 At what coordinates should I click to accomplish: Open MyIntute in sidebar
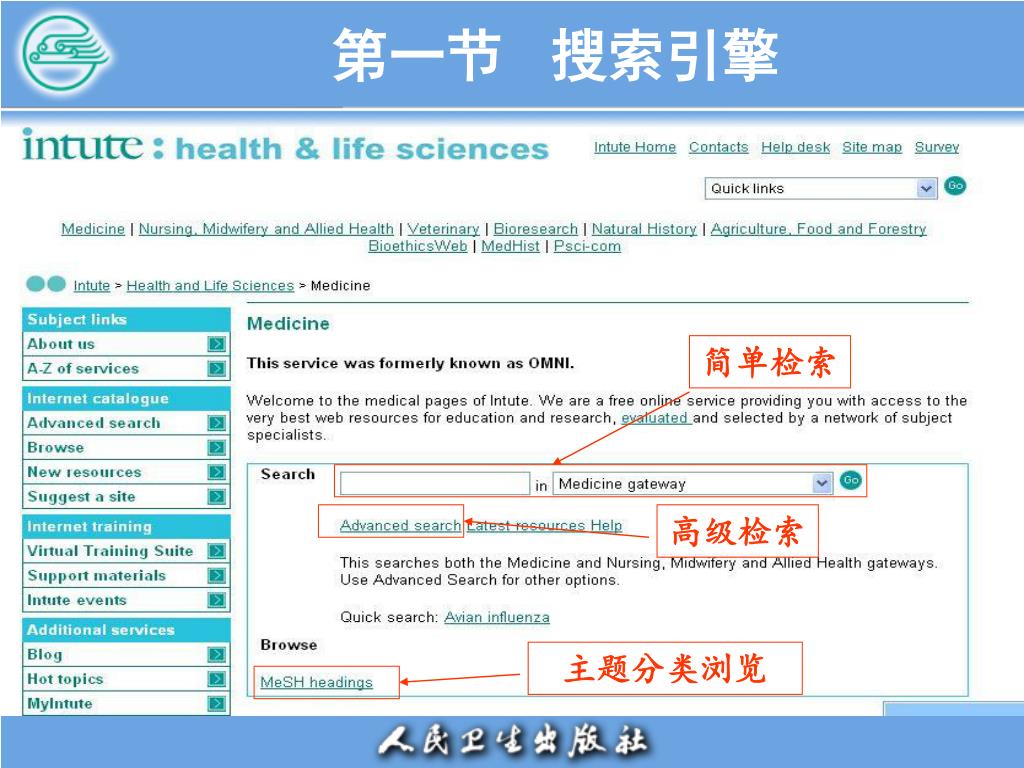[x=126, y=704]
